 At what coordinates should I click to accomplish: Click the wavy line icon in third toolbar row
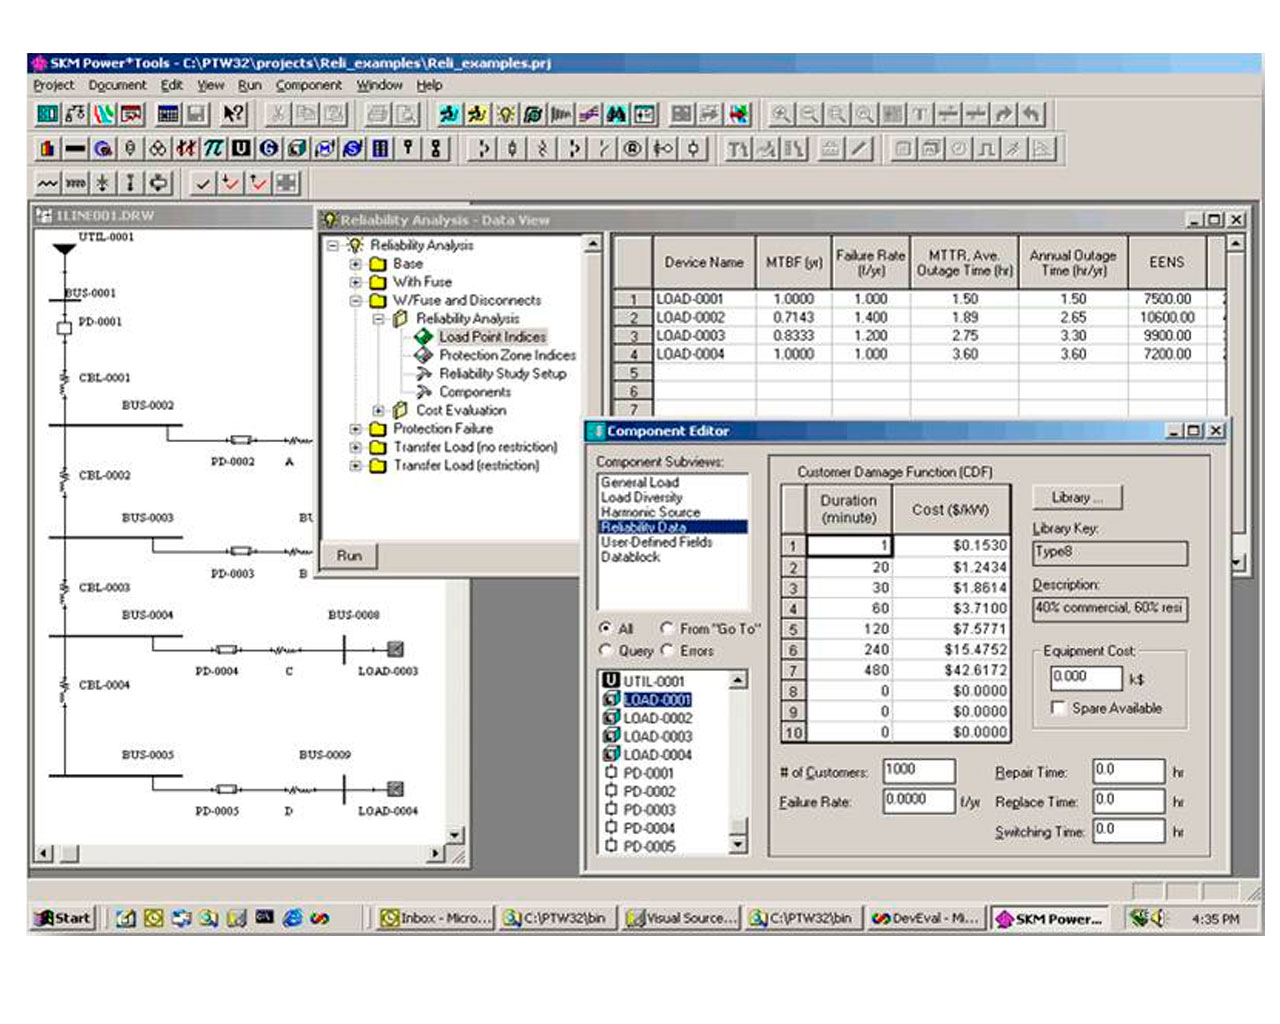(47, 183)
